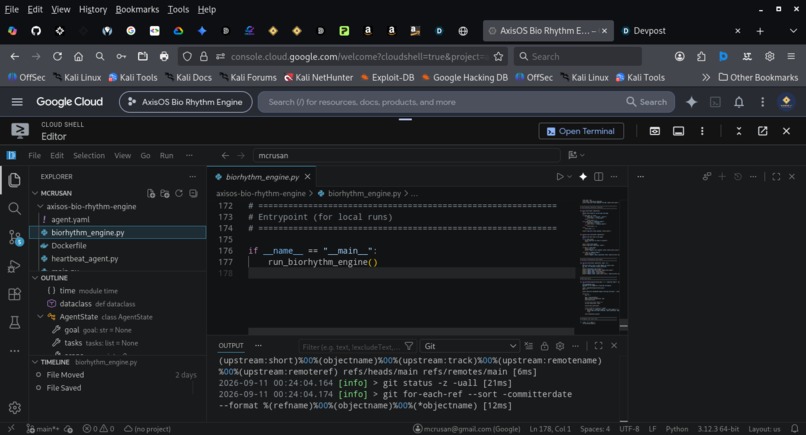This screenshot has height=435, width=806.
Task: Open the Extensions view in activity bar
Action: (14, 294)
